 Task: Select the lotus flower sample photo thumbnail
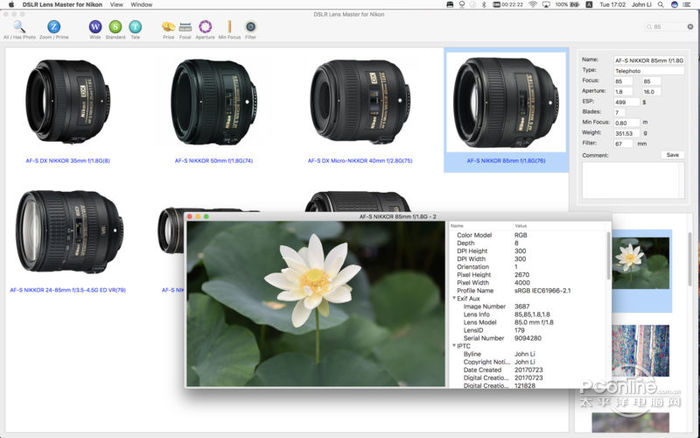641,263
